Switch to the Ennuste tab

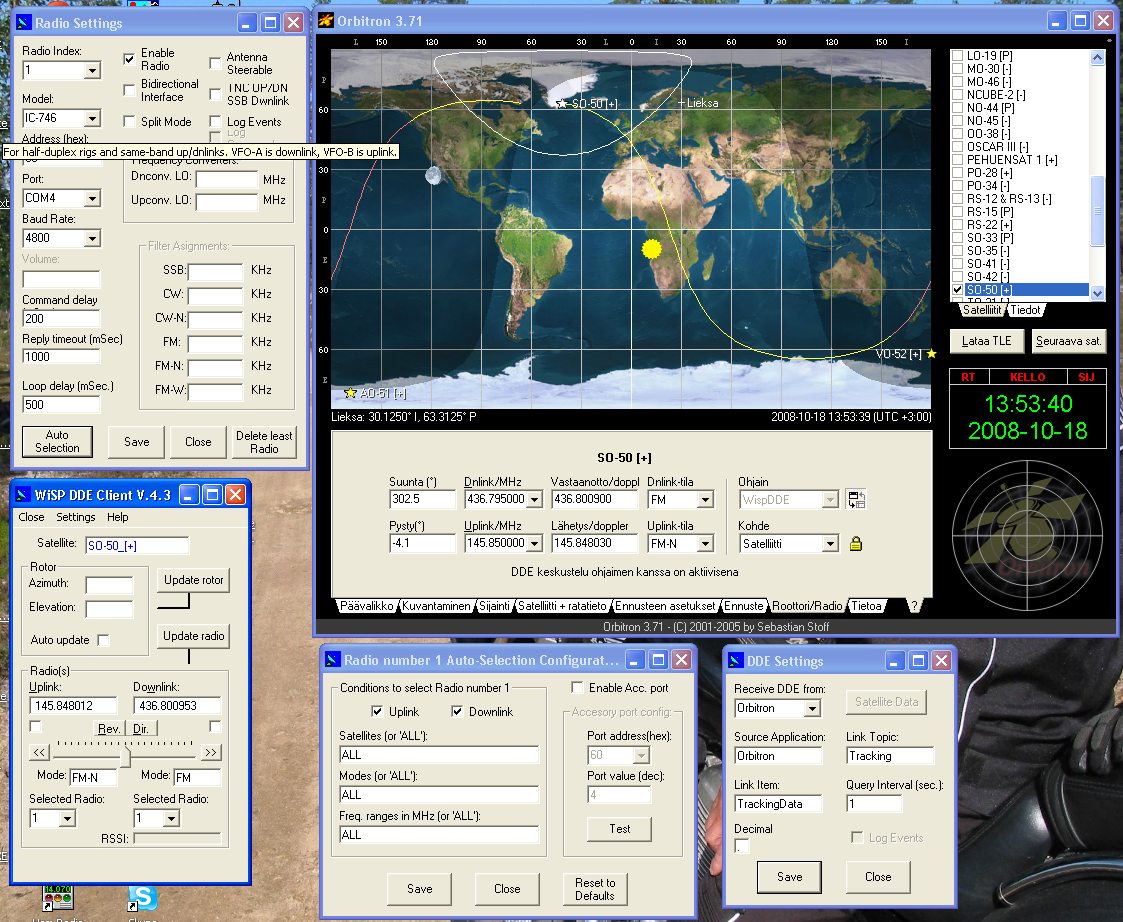[743, 606]
